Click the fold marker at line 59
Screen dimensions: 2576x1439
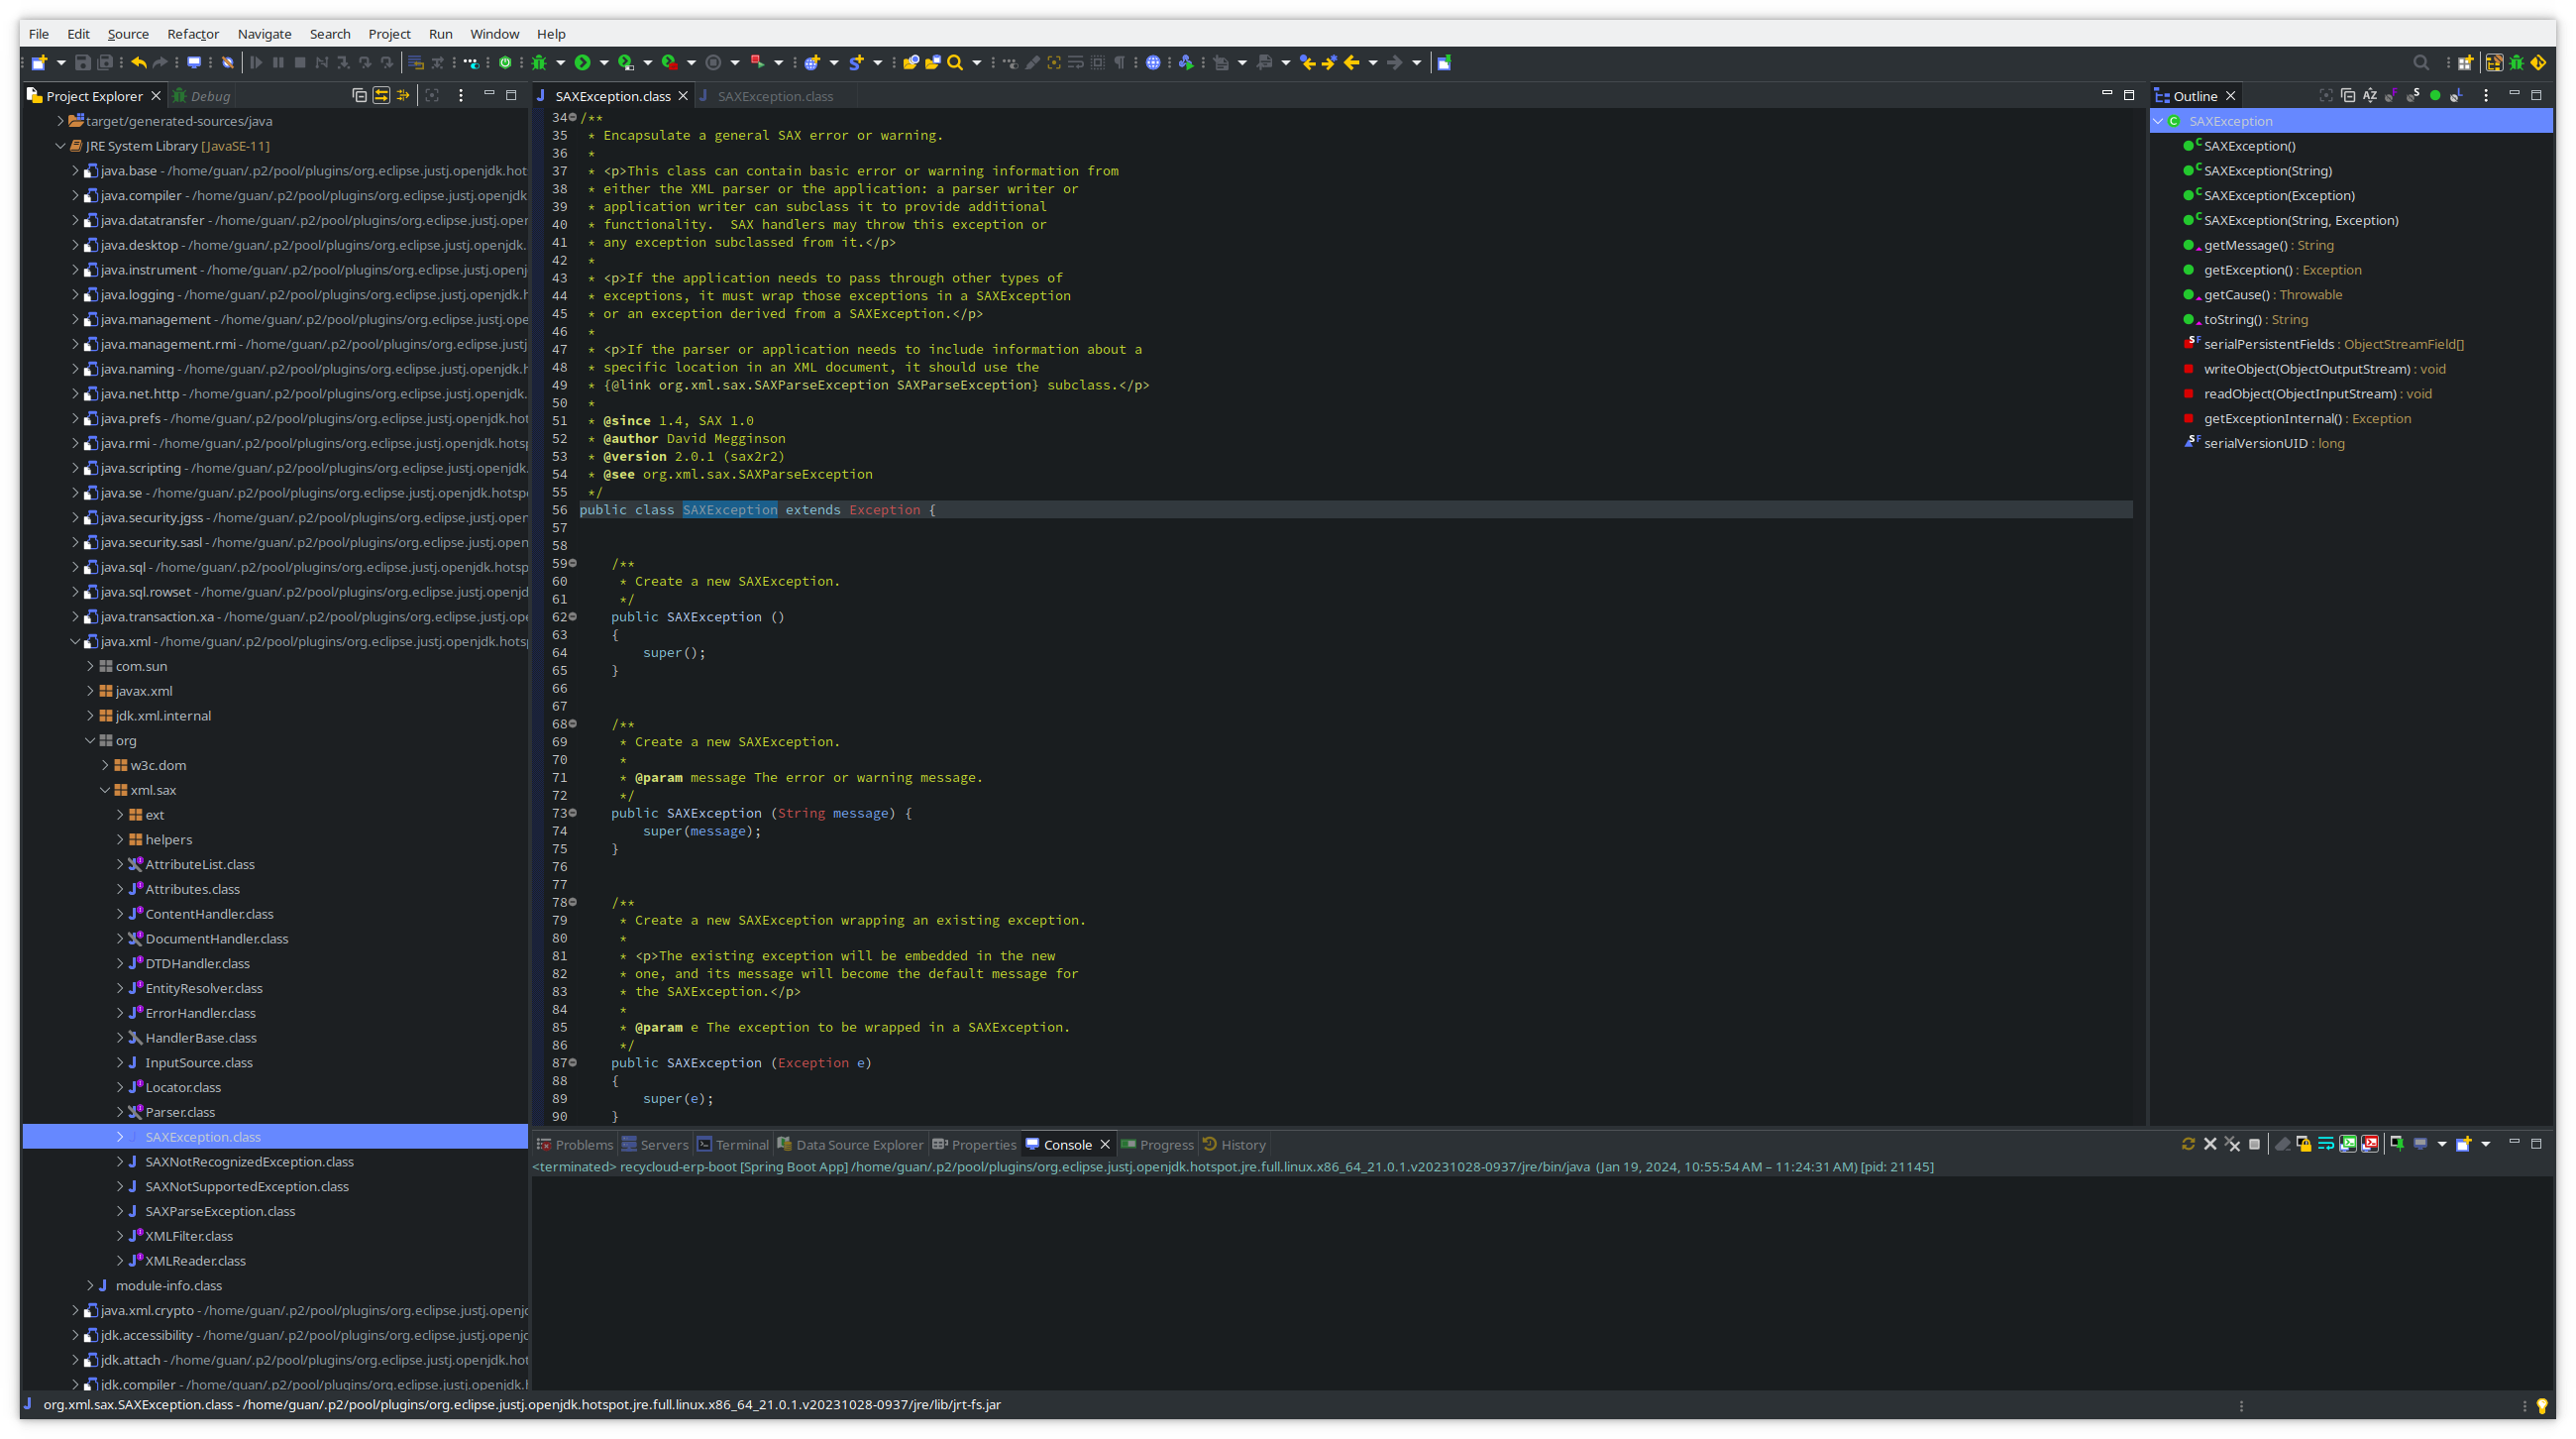pos(573,563)
